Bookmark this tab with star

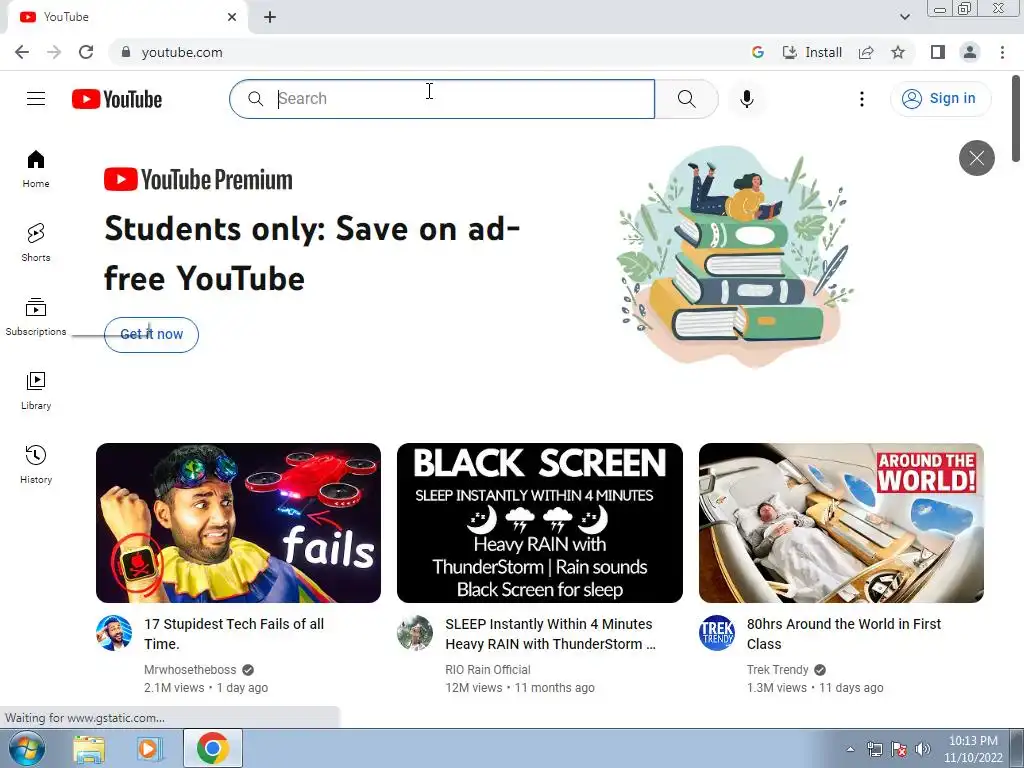pyautogui.click(x=898, y=52)
